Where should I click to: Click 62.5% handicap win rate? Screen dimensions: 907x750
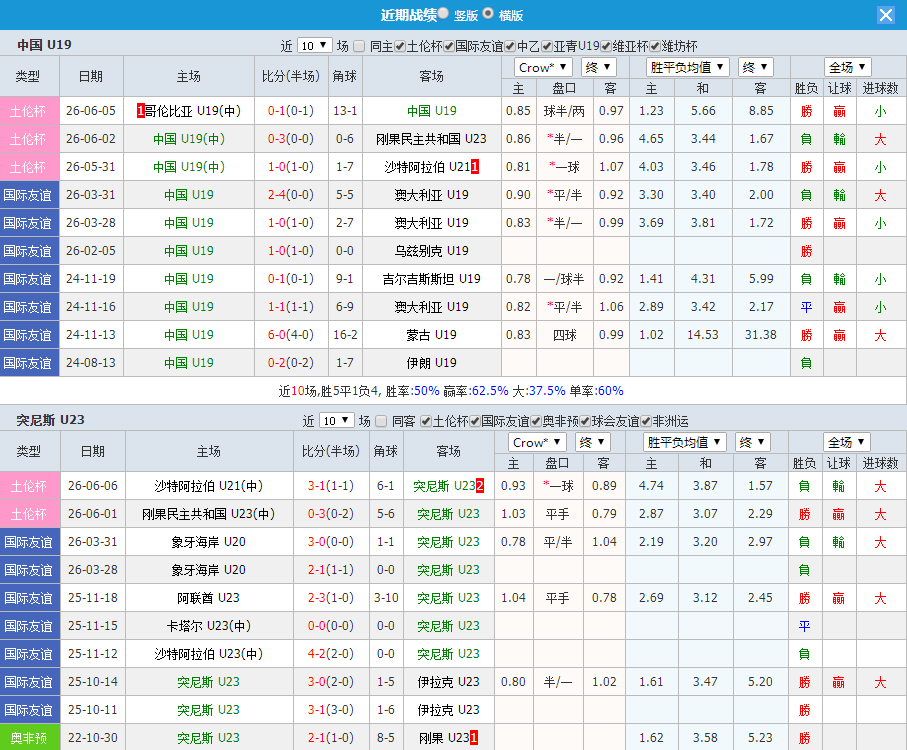pyautogui.click(x=489, y=391)
